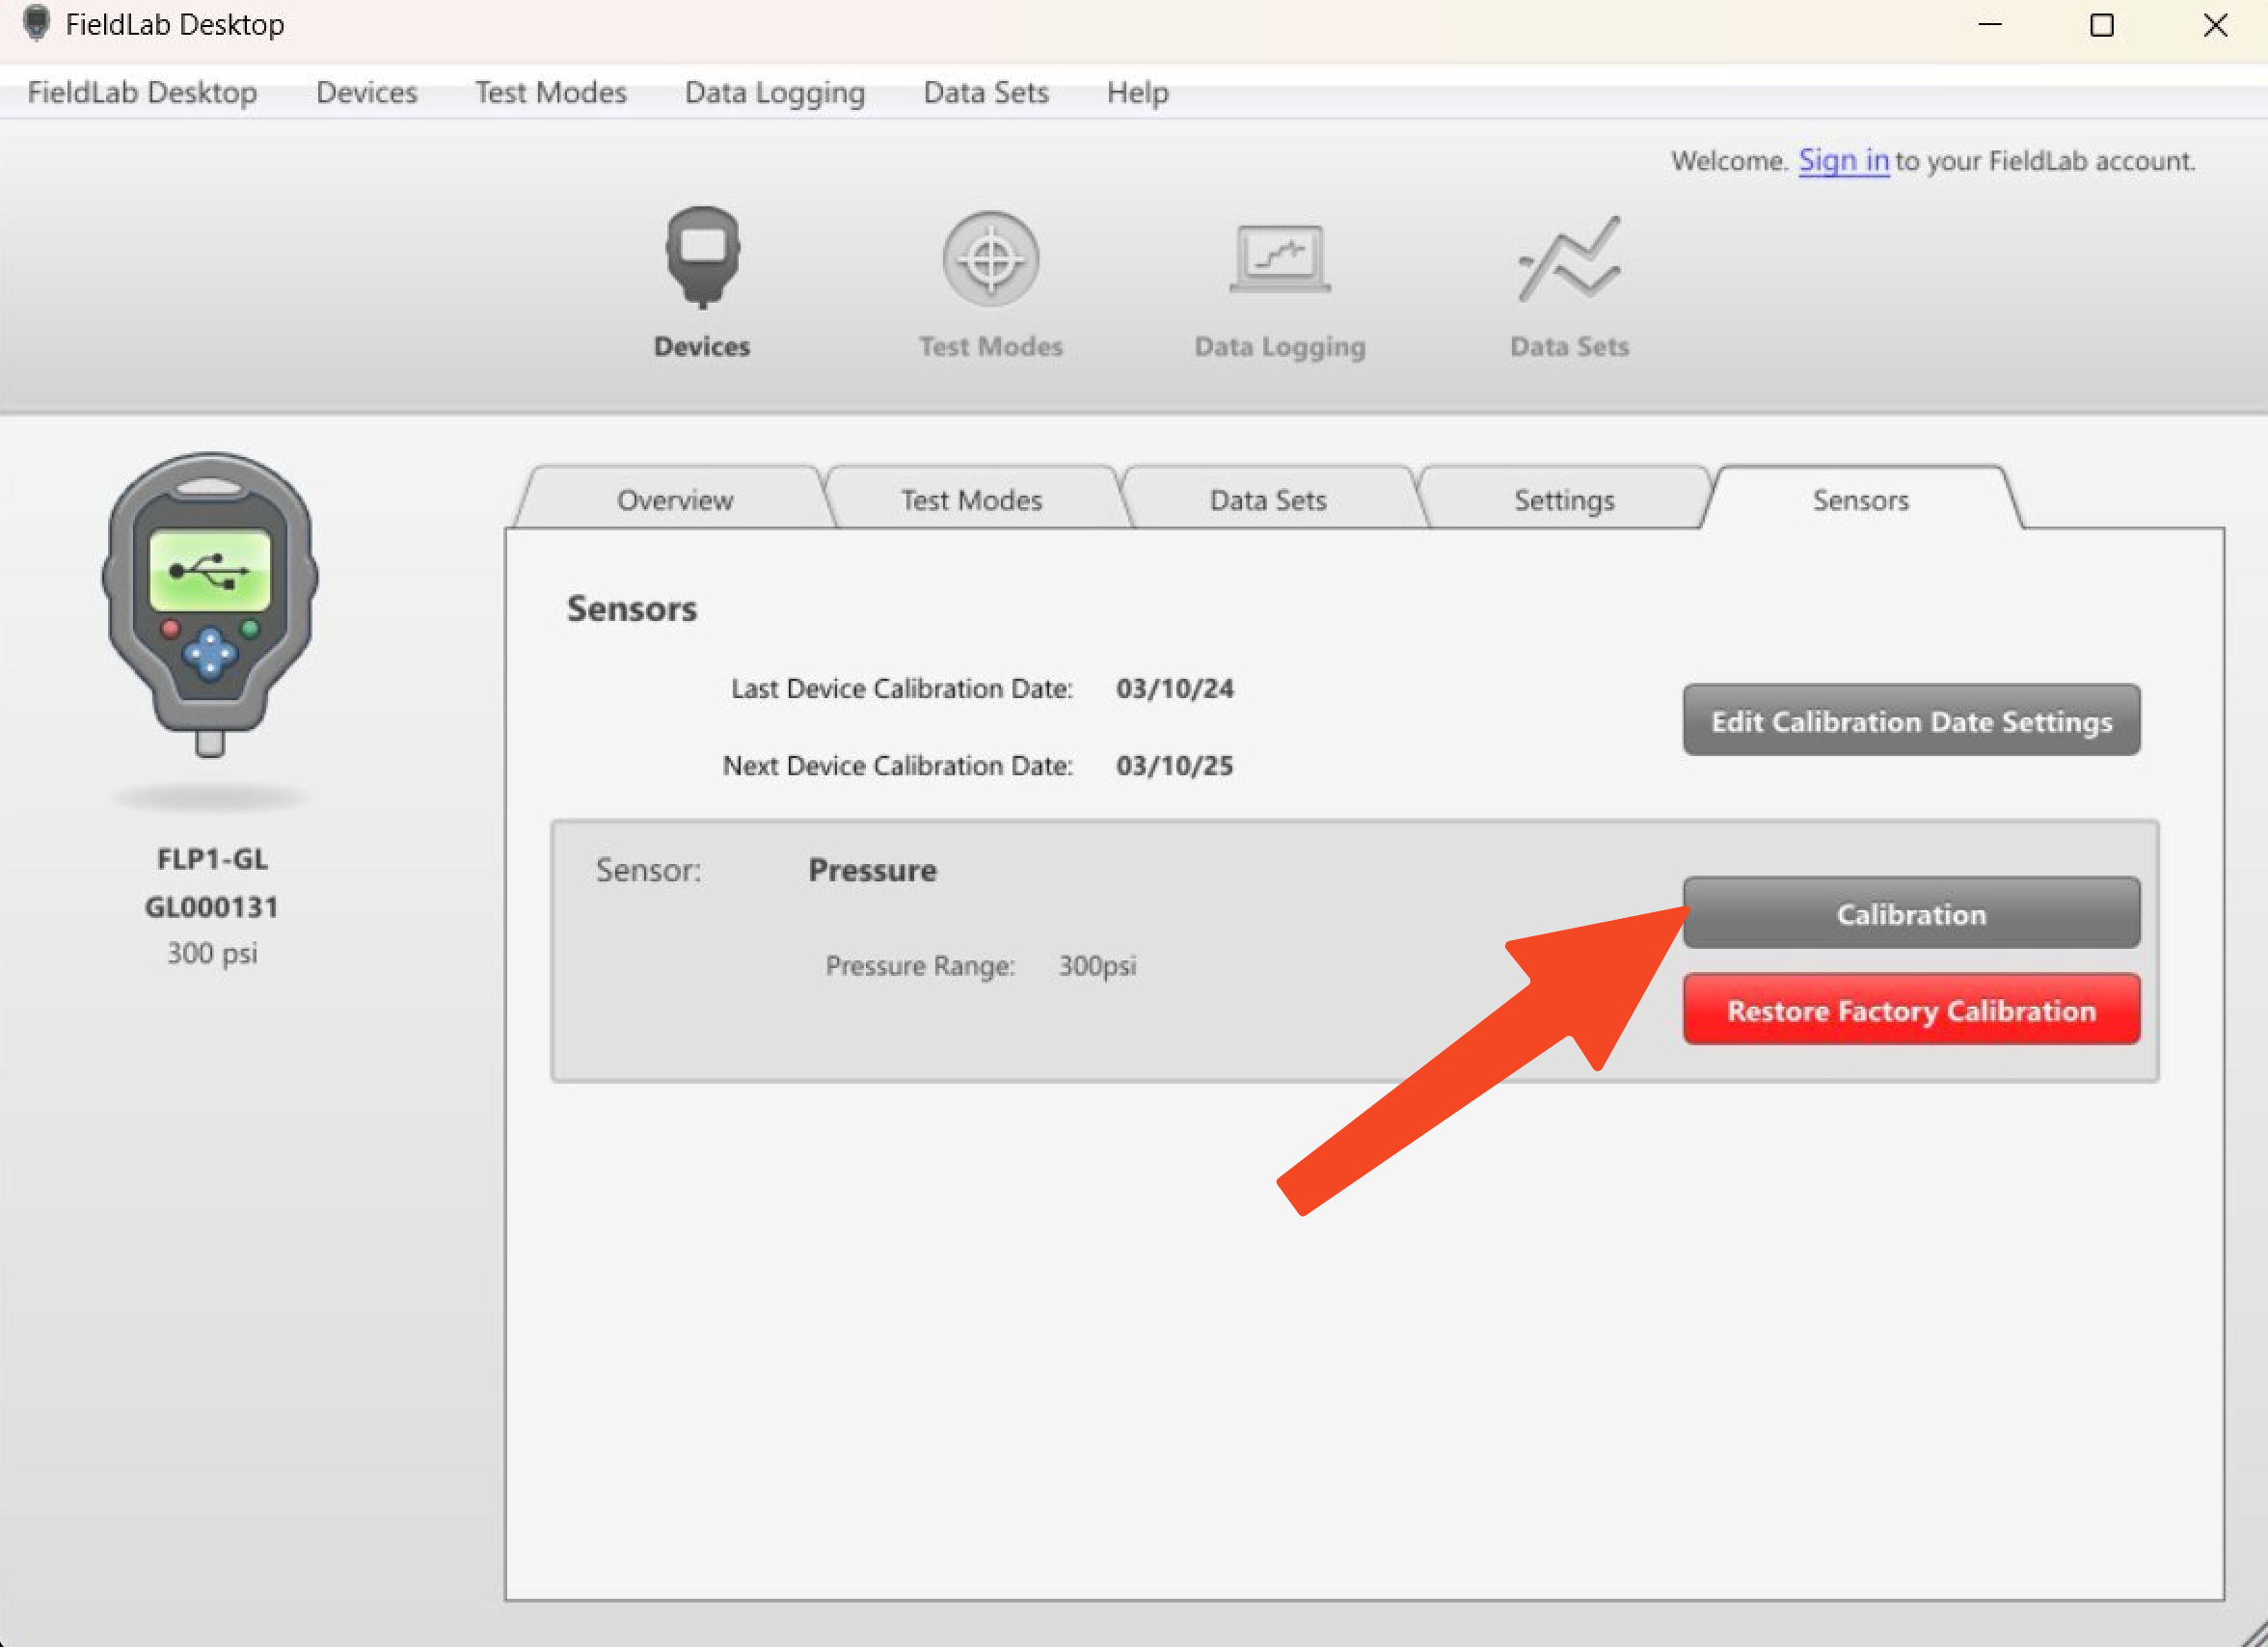Click the GL000131 serial number
Screen dimensions: 2268x1647
point(211,906)
